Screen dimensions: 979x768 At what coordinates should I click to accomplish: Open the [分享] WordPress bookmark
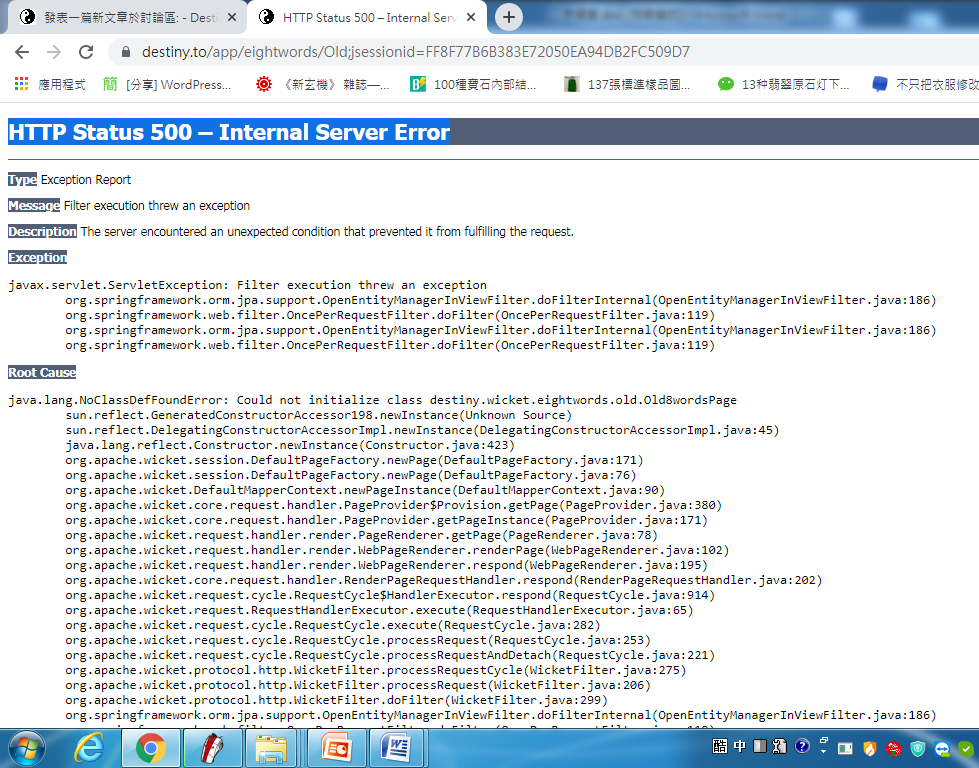point(168,85)
